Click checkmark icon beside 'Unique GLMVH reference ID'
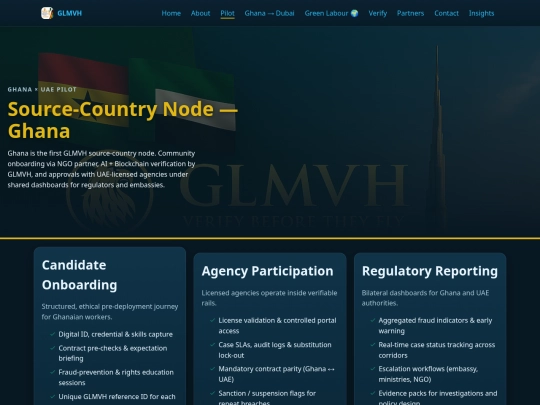The width and height of the screenshot is (540, 405). coord(52,396)
